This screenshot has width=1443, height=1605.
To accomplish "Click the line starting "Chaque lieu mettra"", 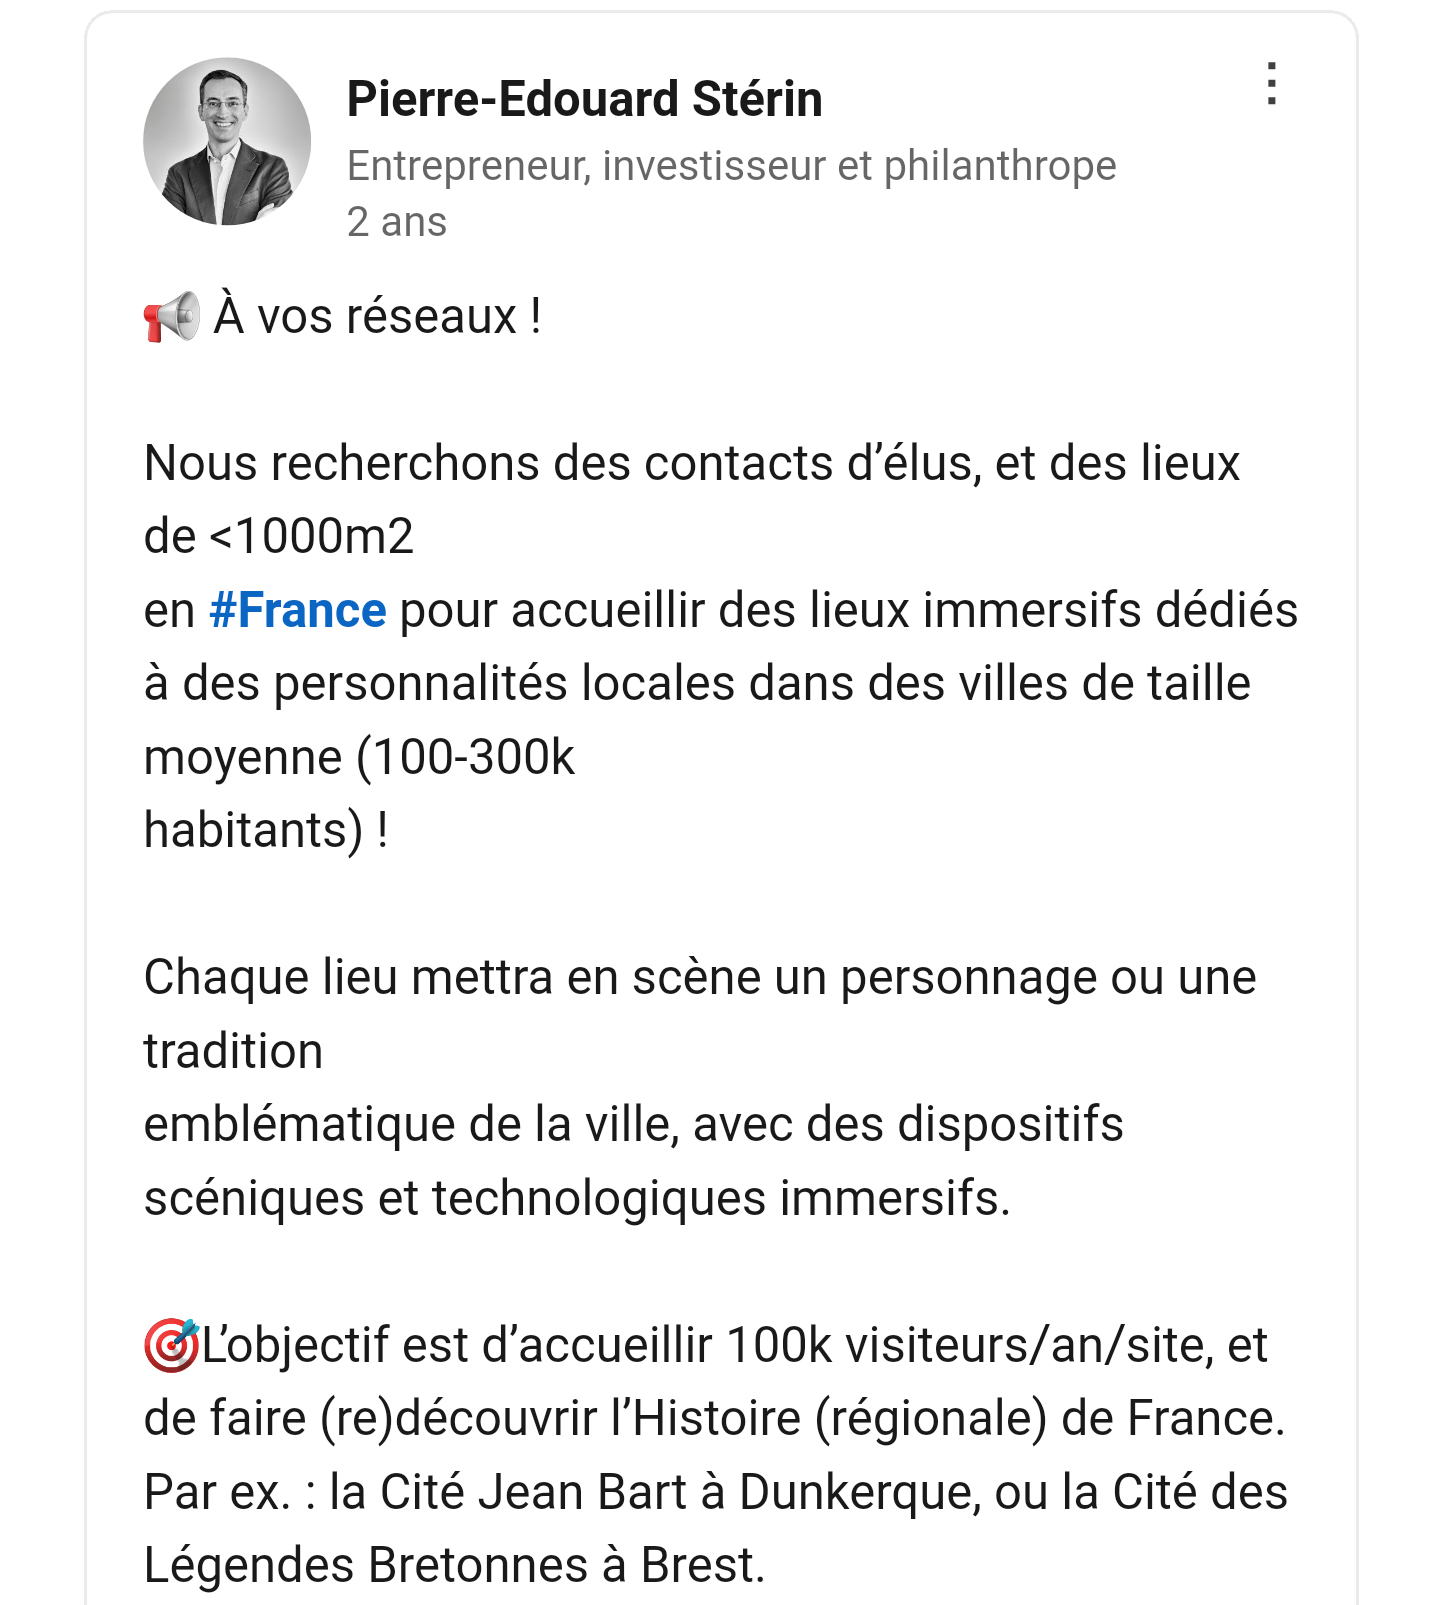I will (x=699, y=977).
